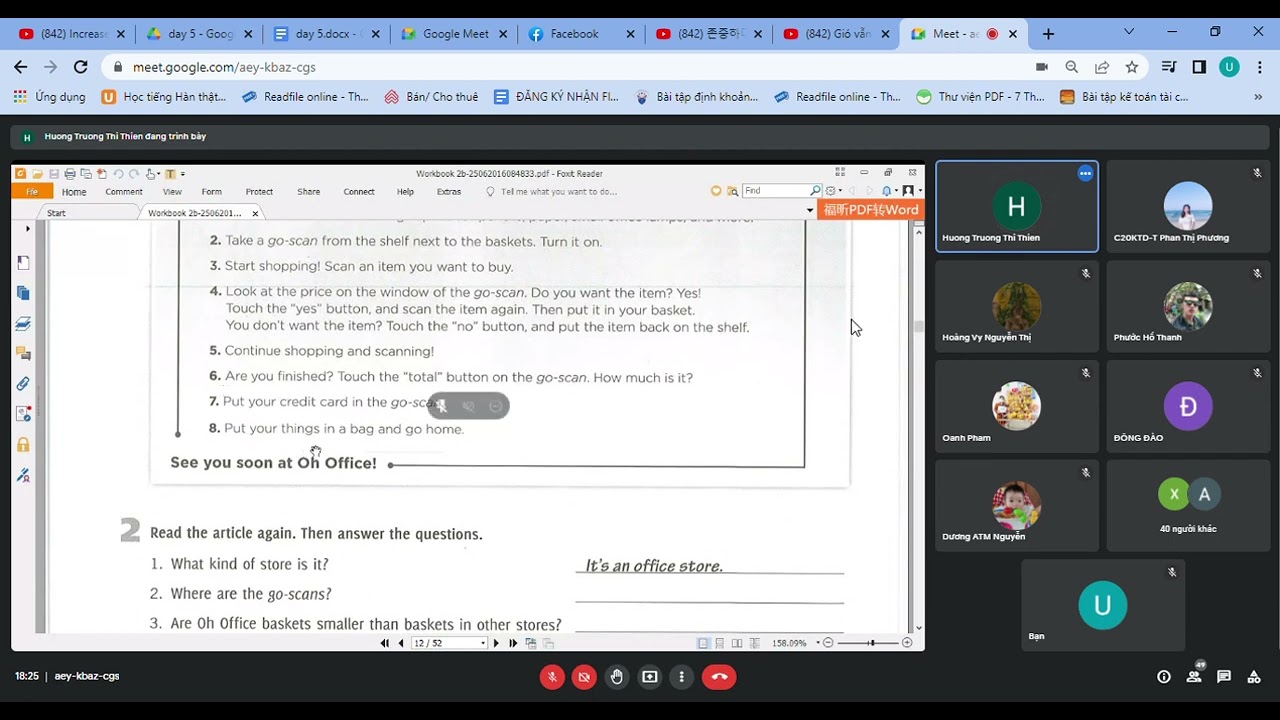Open the bookmarks panel in Foxit sidebar
The height and width of the screenshot is (720, 1280).
point(23,263)
